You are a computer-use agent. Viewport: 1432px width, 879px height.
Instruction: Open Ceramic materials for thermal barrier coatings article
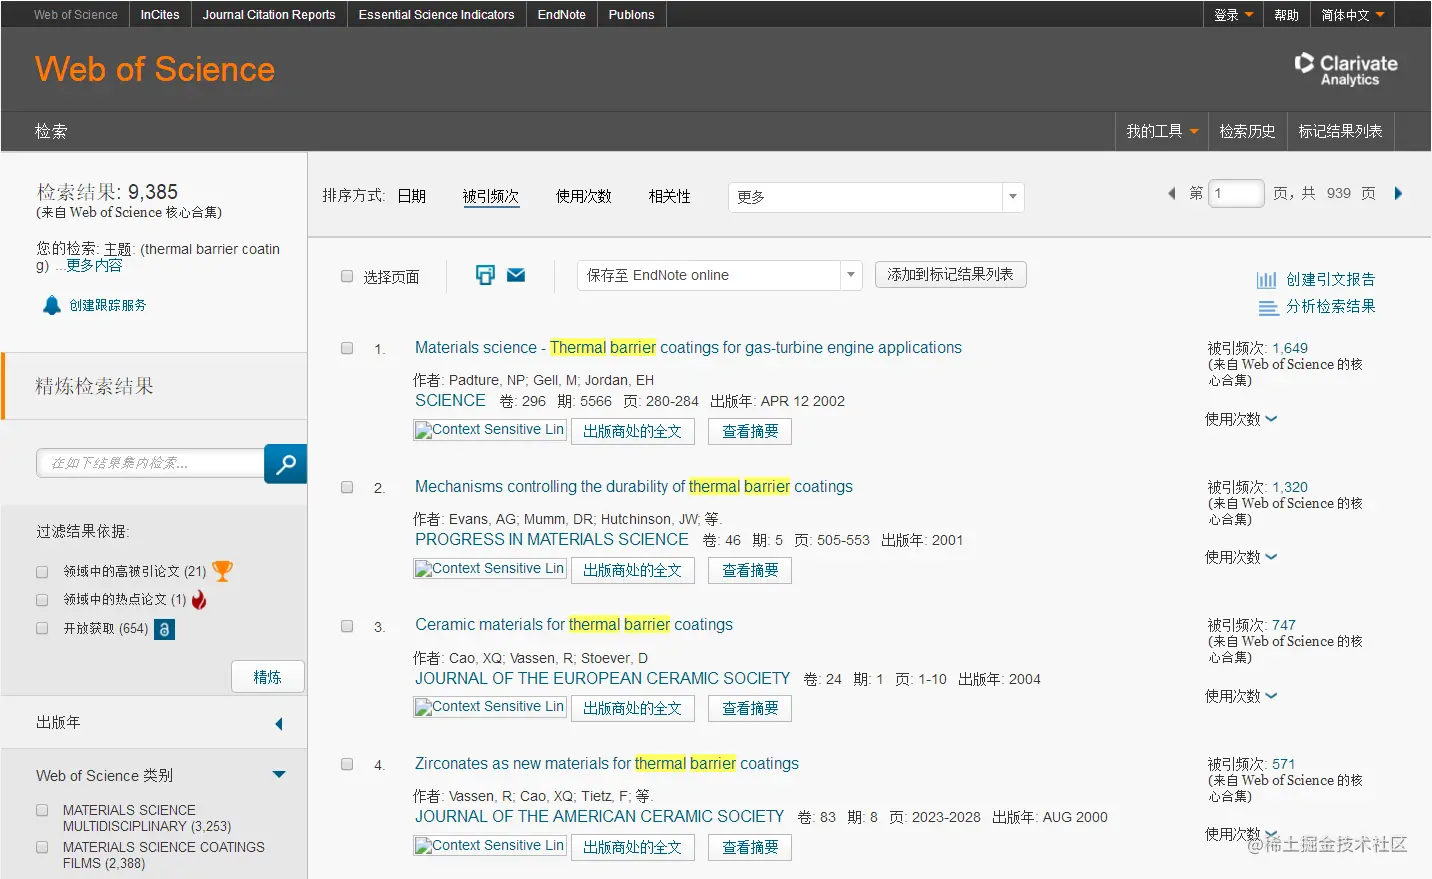(x=574, y=625)
